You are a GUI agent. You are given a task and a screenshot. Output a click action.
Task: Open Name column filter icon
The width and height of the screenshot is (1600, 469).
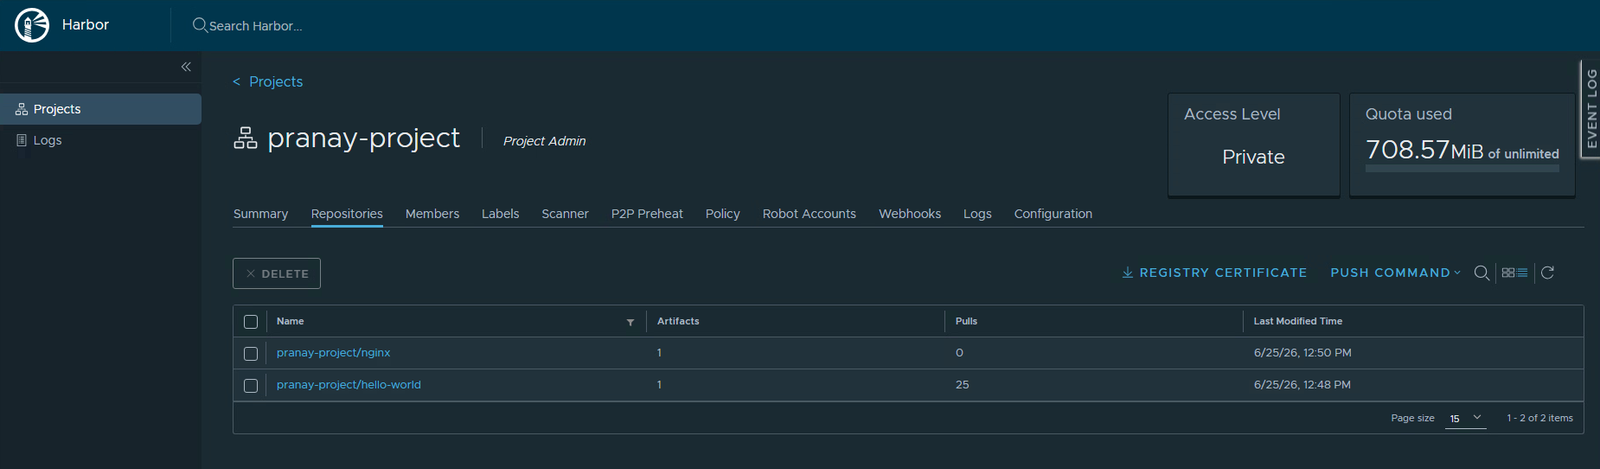click(630, 322)
